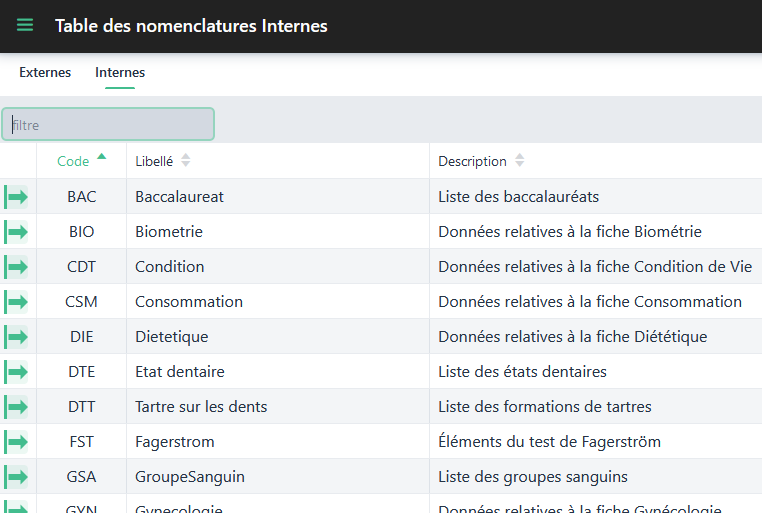
Task: Focus the filtre search field
Action: [x=108, y=125]
